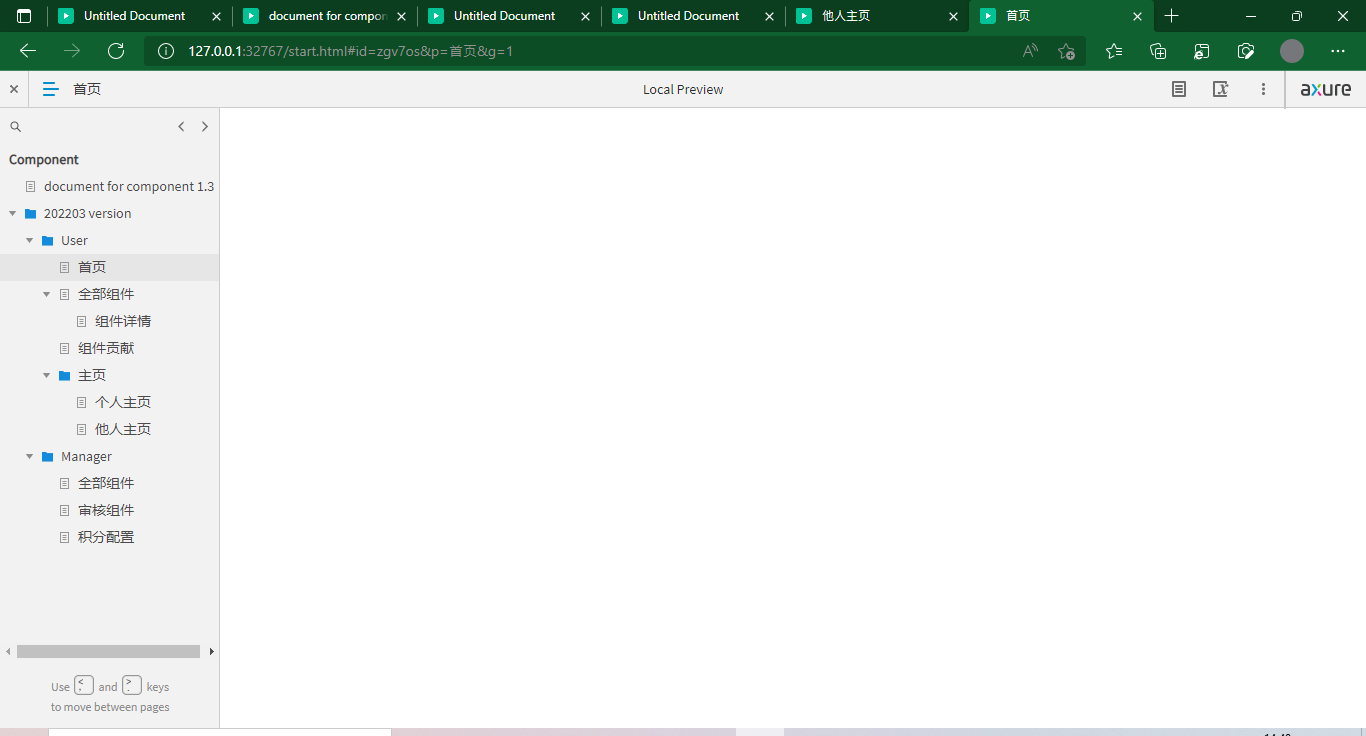Open the page notes panel icon
1366x736 pixels.
pos(1178,89)
